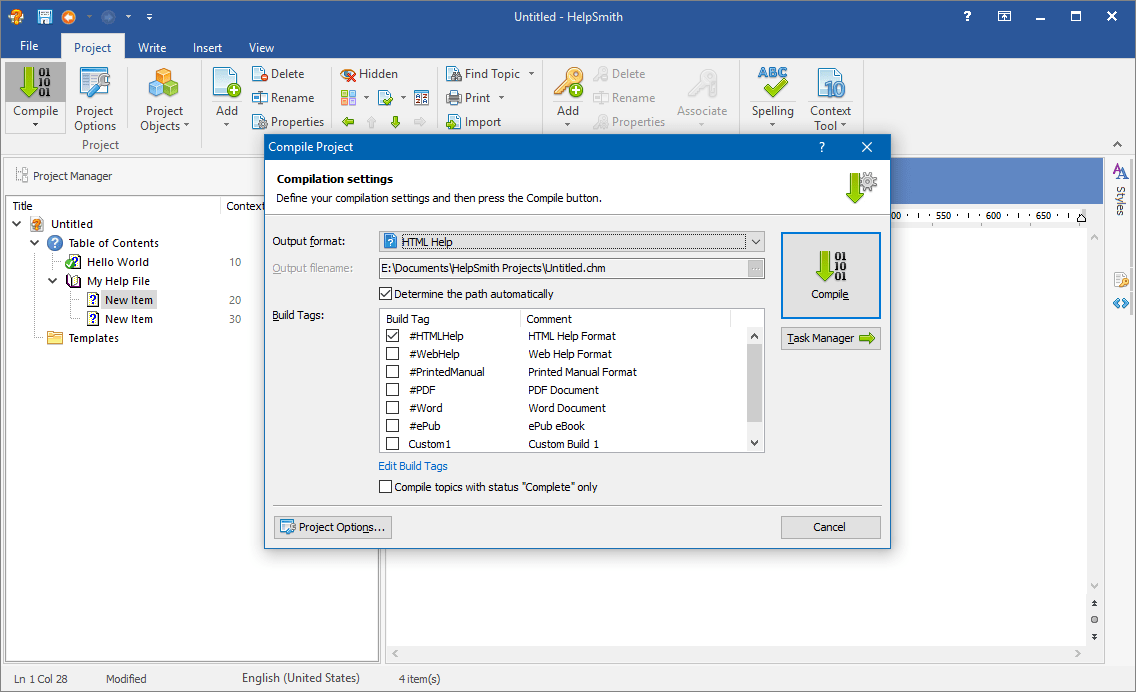Switch to the Write tab

point(152,48)
